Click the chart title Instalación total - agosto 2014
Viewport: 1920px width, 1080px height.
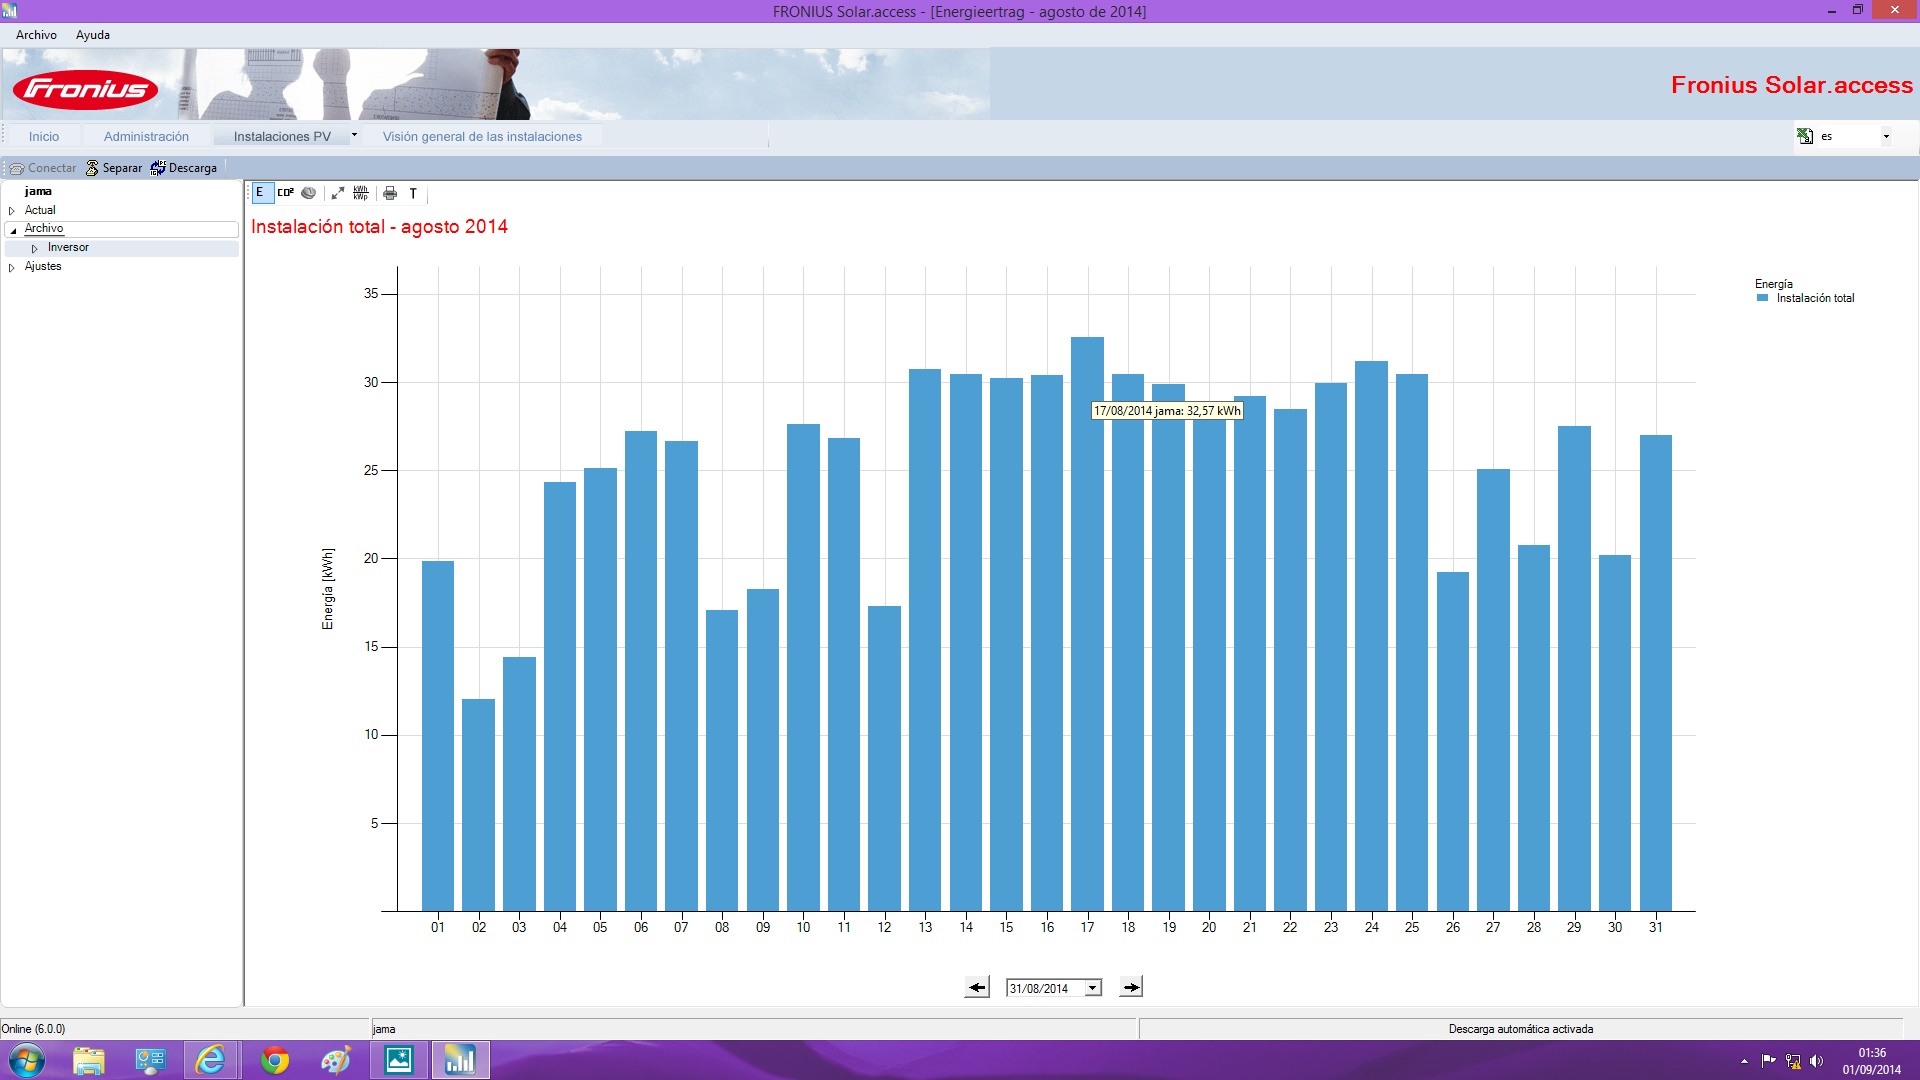point(379,227)
